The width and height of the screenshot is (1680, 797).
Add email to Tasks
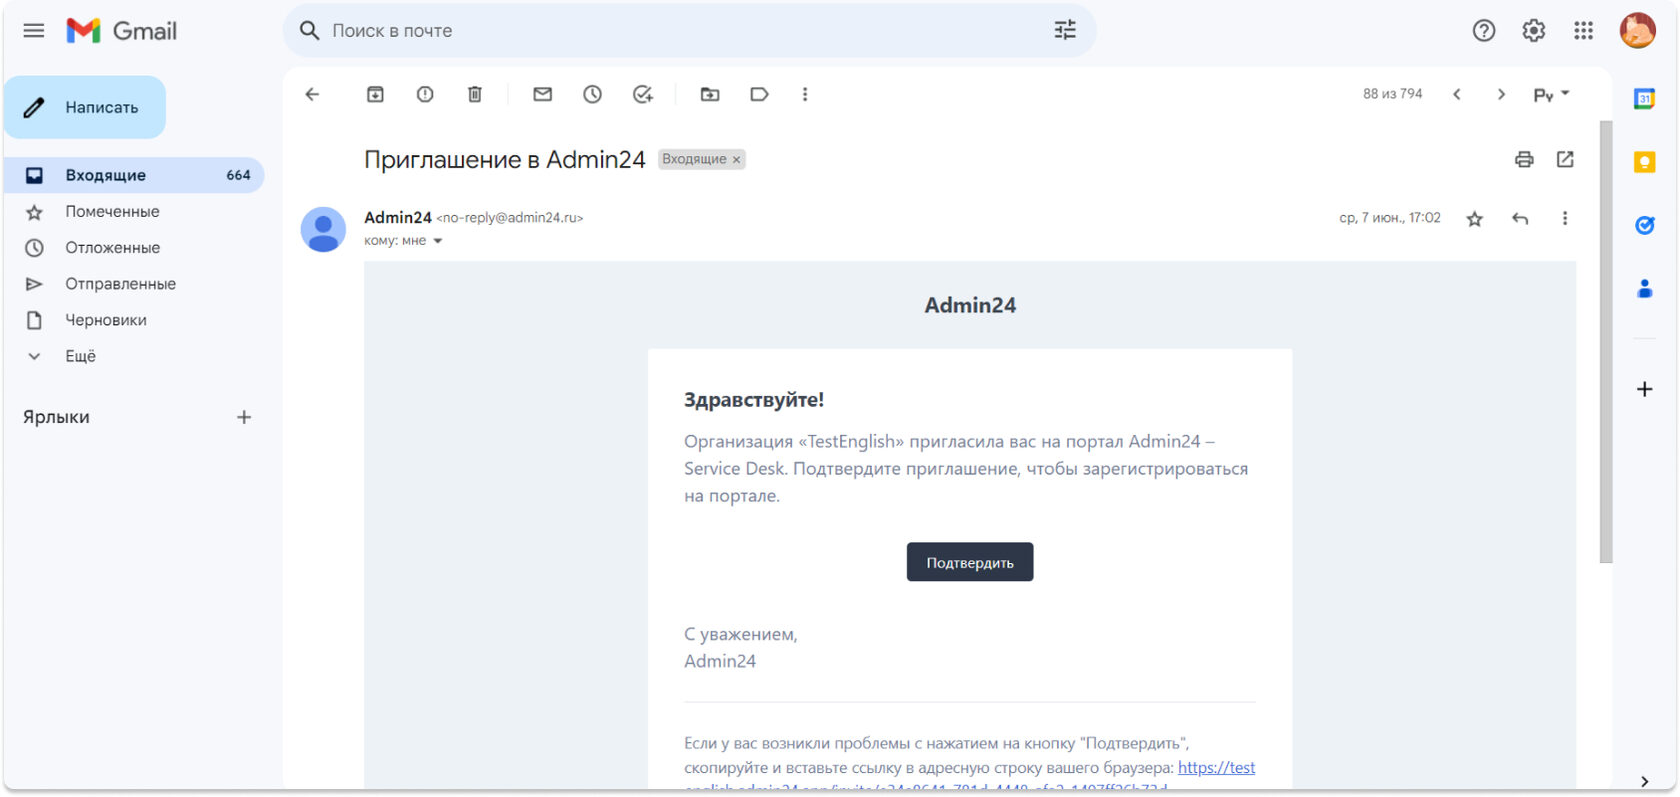[x=643, y=94]
